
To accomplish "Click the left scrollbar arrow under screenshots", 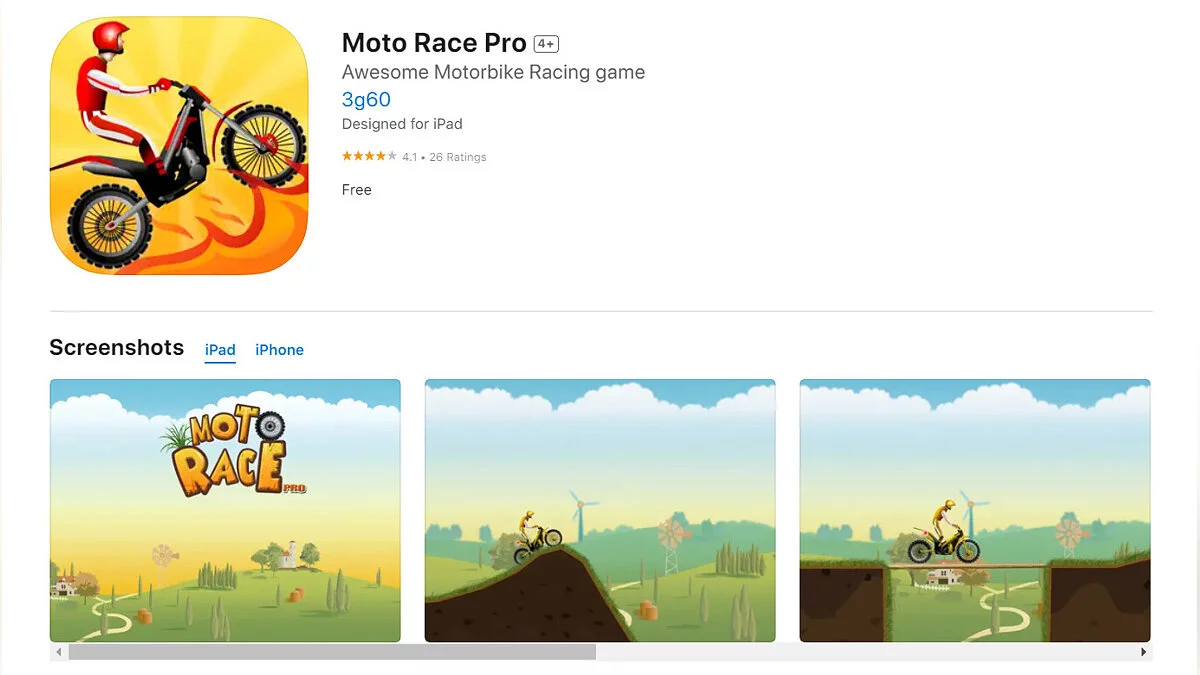I will coord(59,652).
